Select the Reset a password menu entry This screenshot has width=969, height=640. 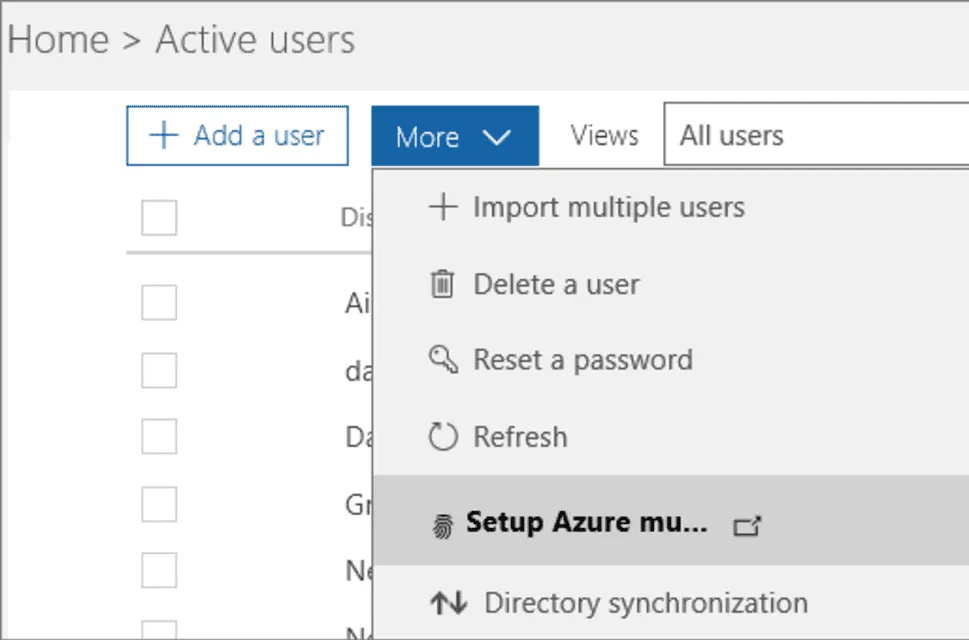(x=582, y=360)
